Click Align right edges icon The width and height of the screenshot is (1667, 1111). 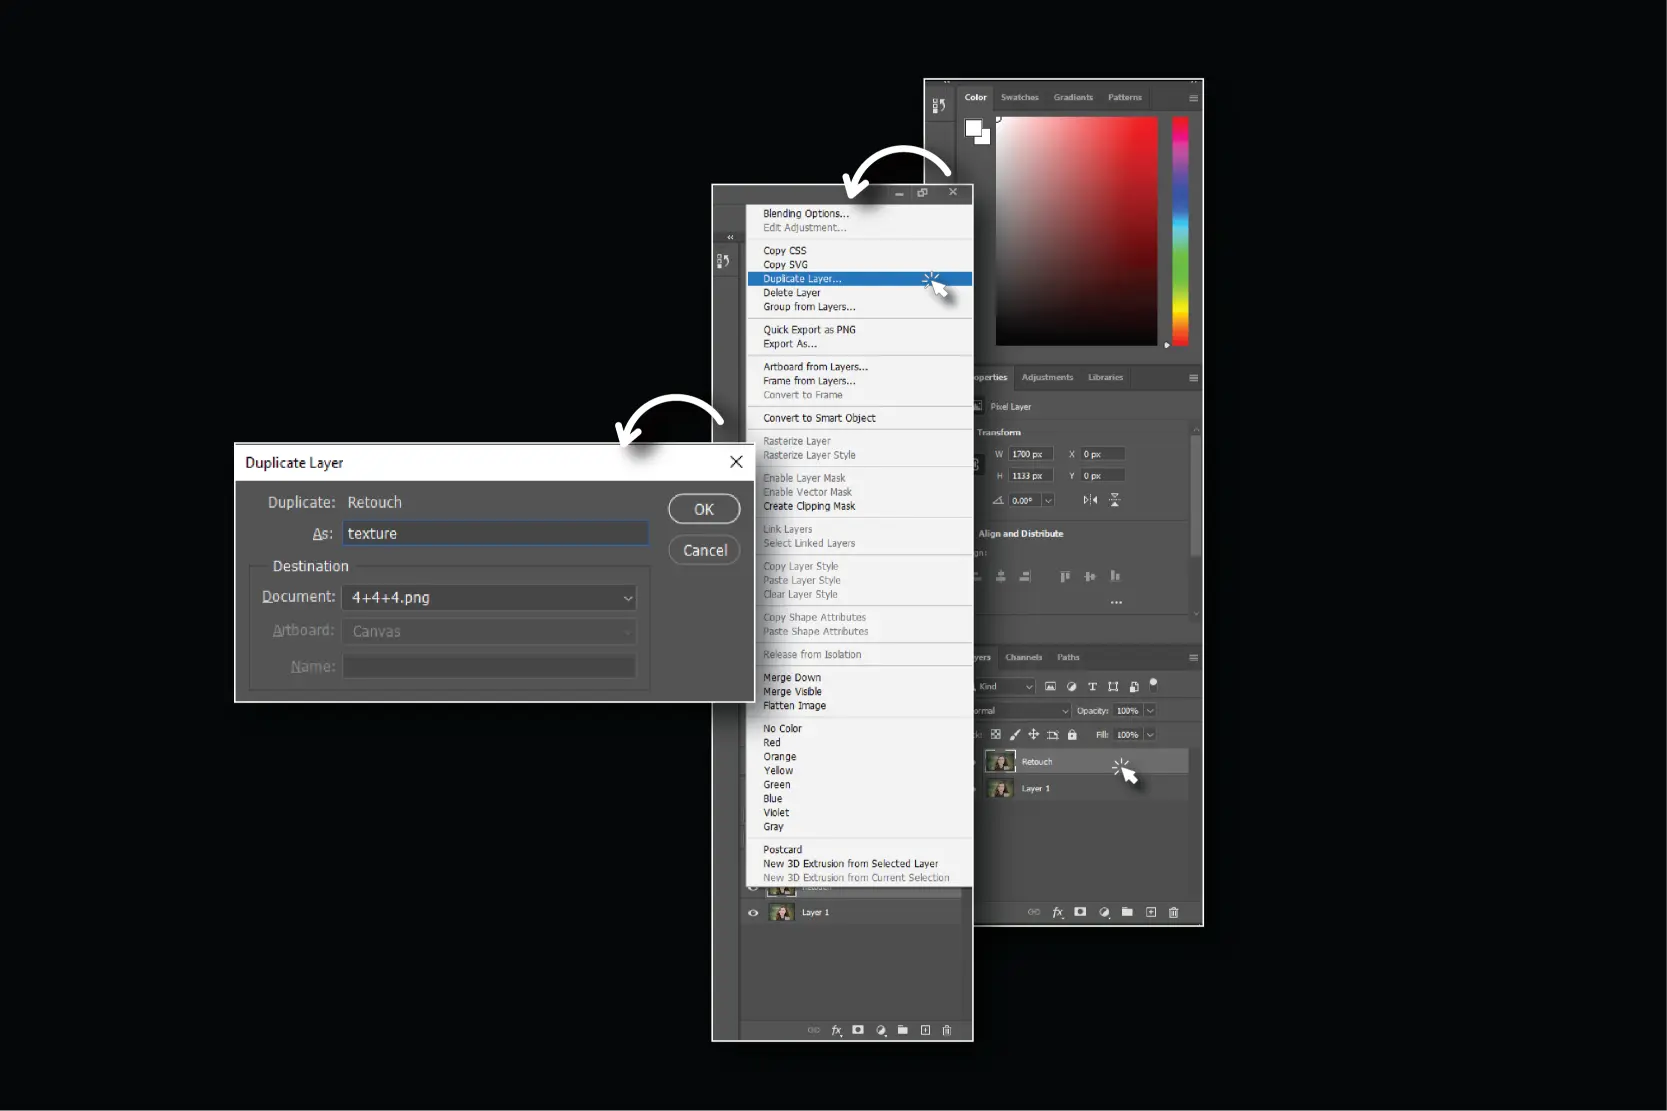pyautogui.click(x=1025, y=577)
